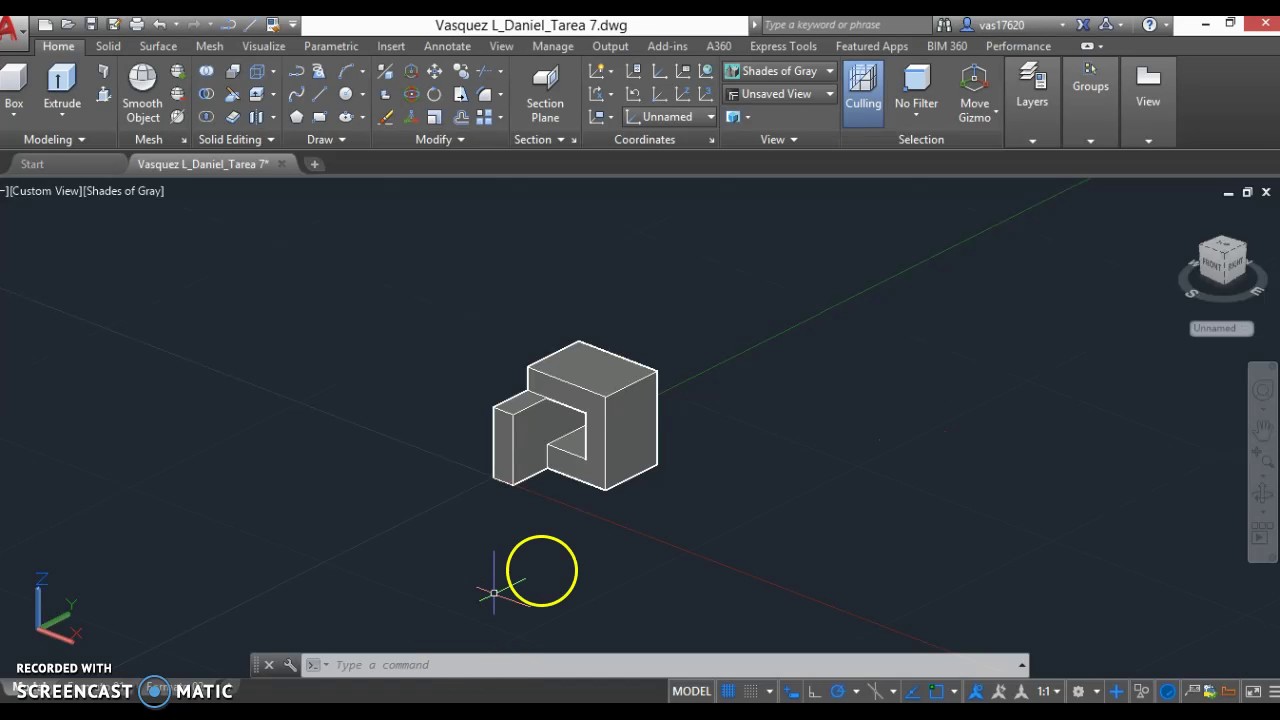Screen dimensions: 1280x720
Task: Toggle Polar Tracking in status bar
Action: [x=838, y=691]
